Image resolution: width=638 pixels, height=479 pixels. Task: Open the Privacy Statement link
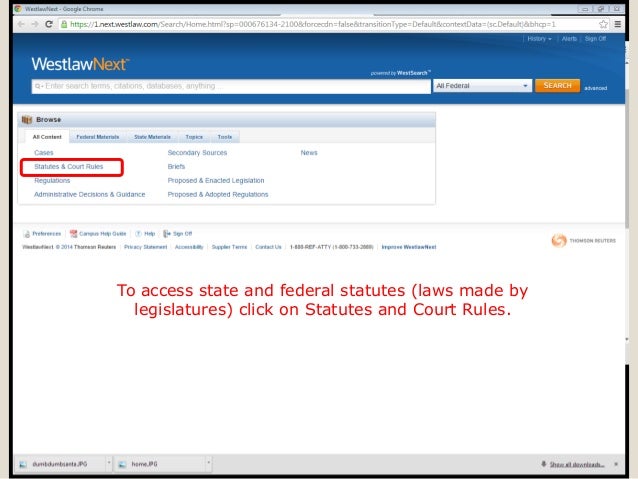coord(146,247)
